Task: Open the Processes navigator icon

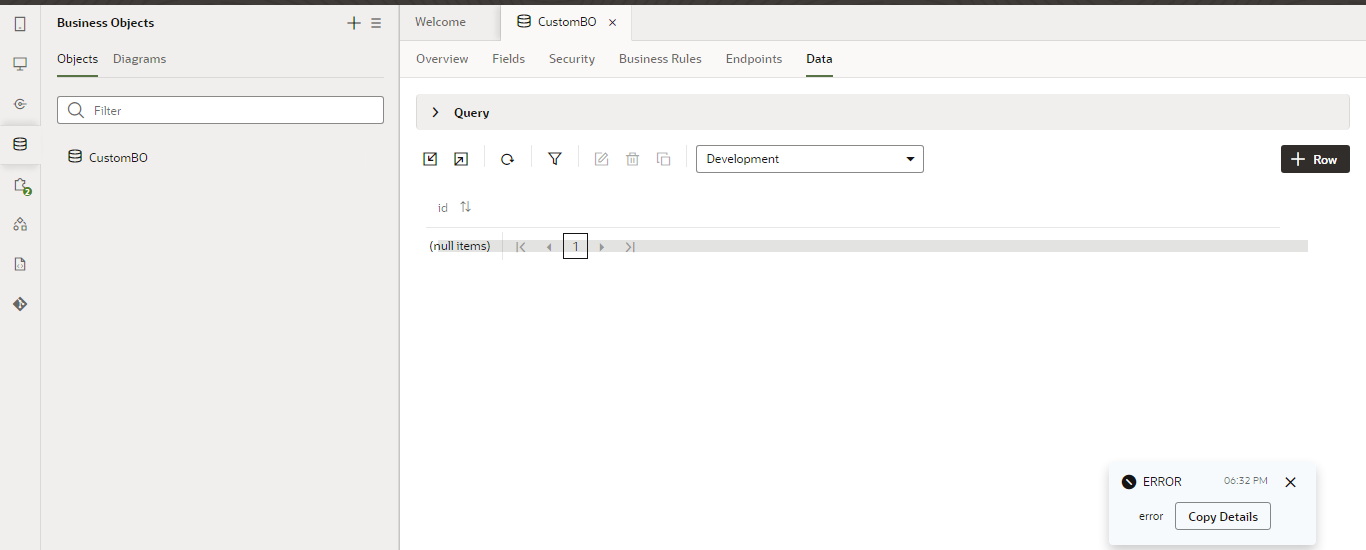Action: [20, 224]
